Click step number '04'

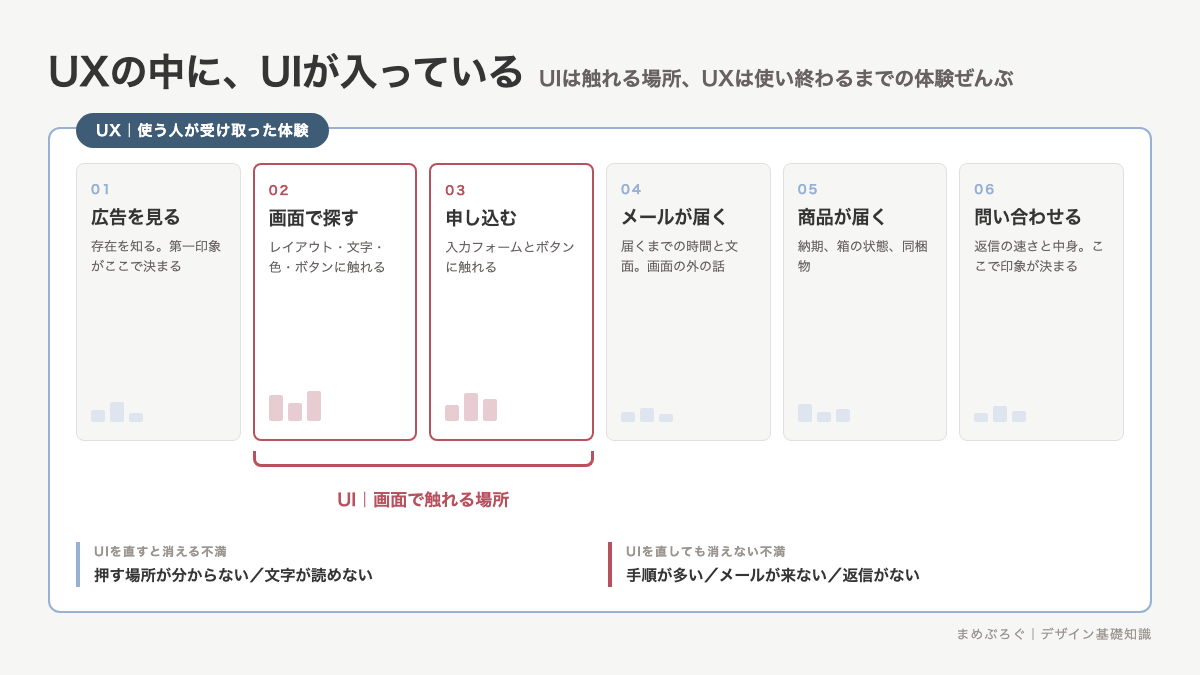631,189
